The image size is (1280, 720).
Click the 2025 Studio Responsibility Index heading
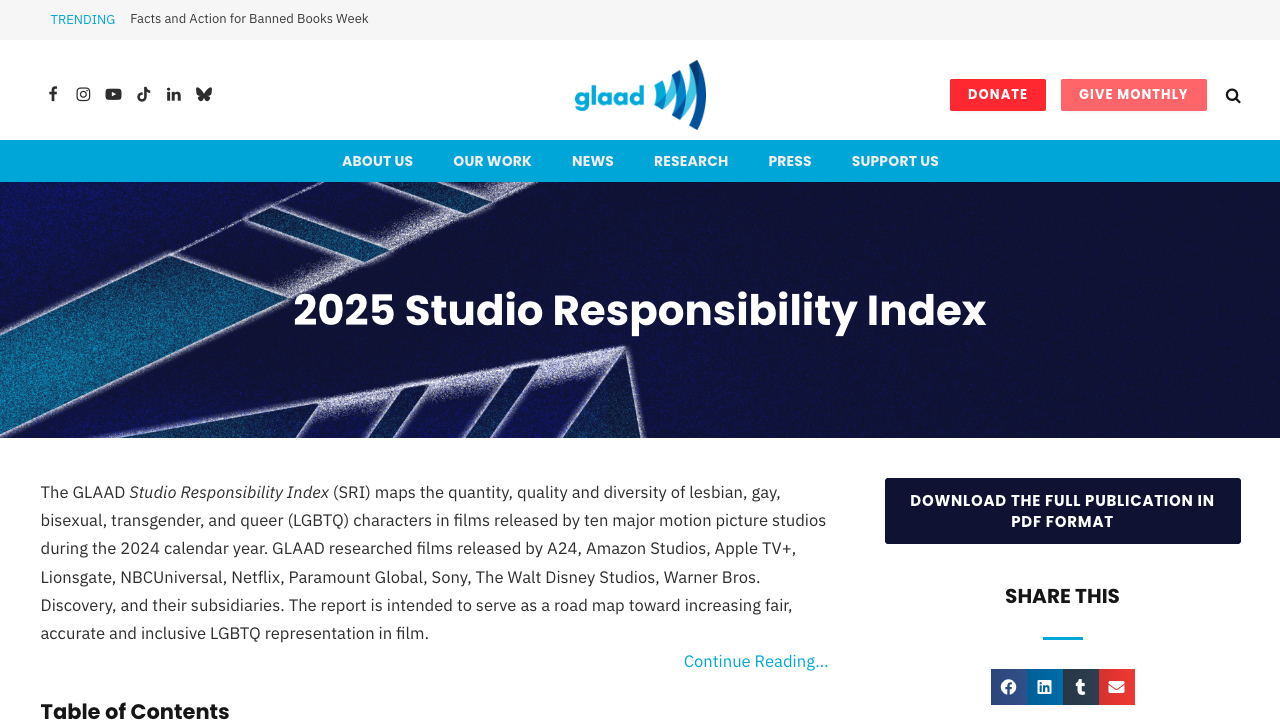click(x=640, y=310)
